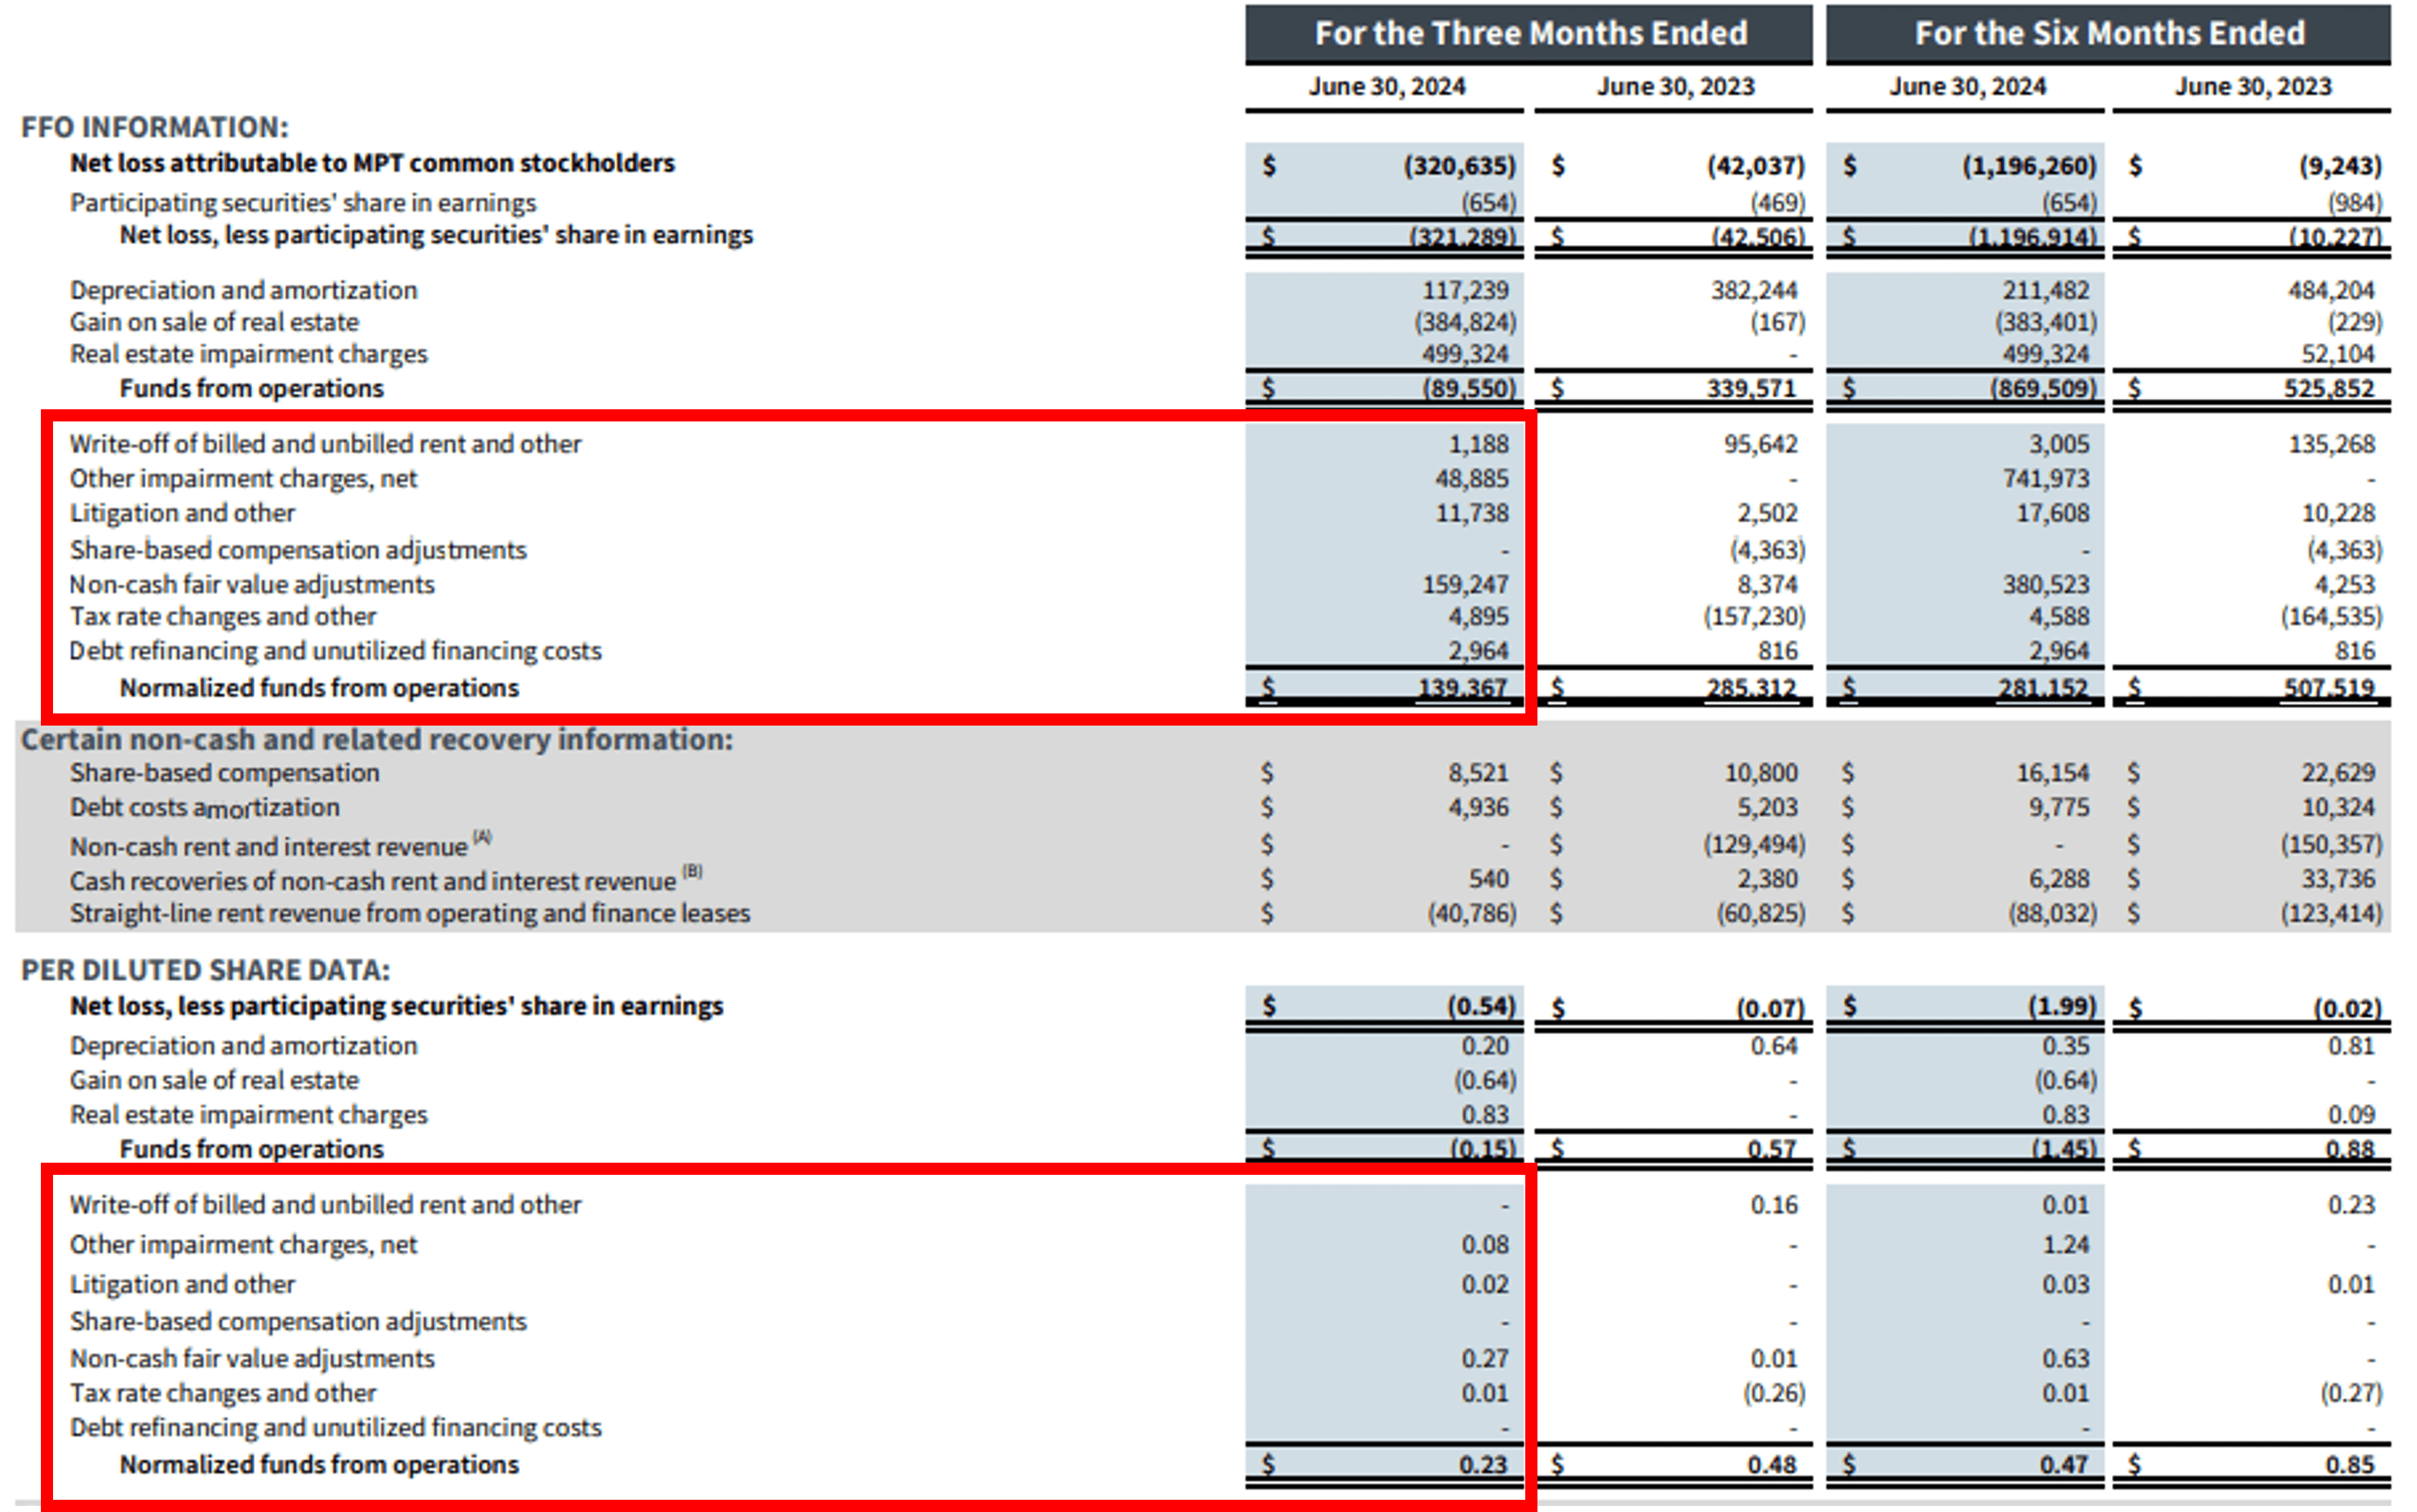Click the 'FFO INFORMATION:' section label
Screen dimensions: 2417x1512
pos(154,127)
